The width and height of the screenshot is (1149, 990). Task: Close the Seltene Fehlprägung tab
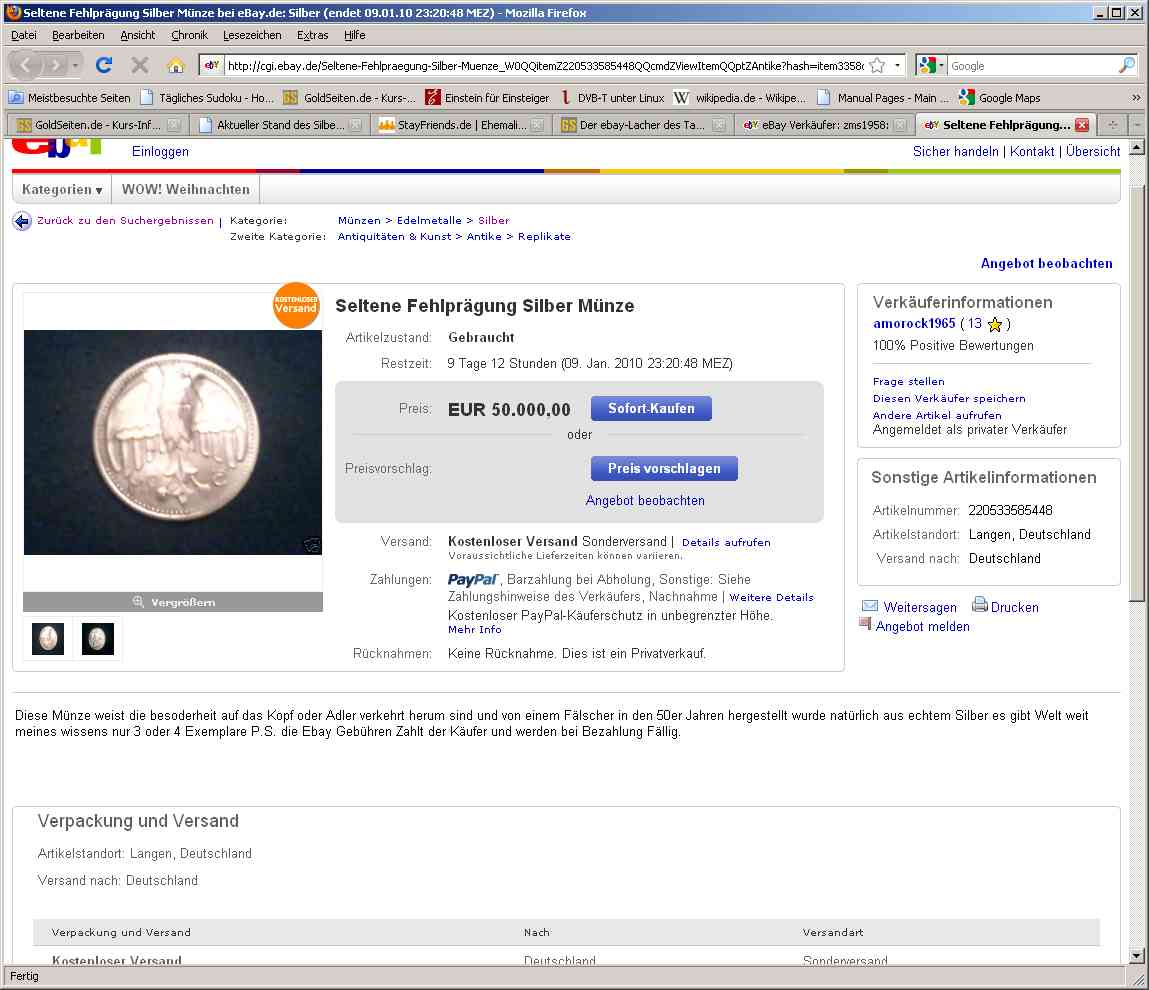point(1081,125)
